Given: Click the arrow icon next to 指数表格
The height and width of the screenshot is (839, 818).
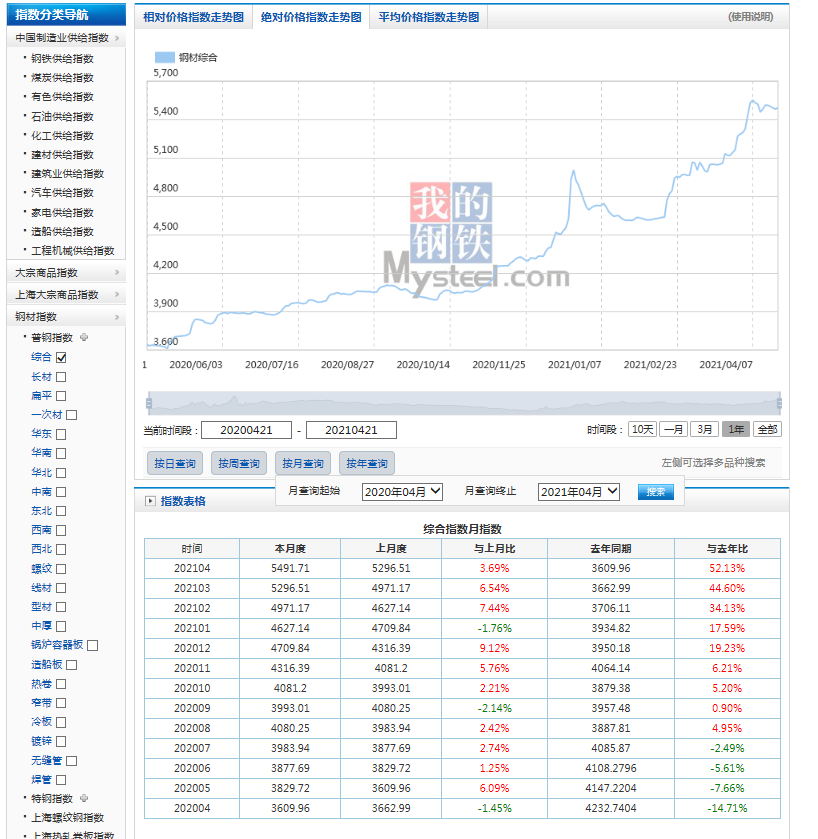Looking at the screenshot, I should point(151,501).
